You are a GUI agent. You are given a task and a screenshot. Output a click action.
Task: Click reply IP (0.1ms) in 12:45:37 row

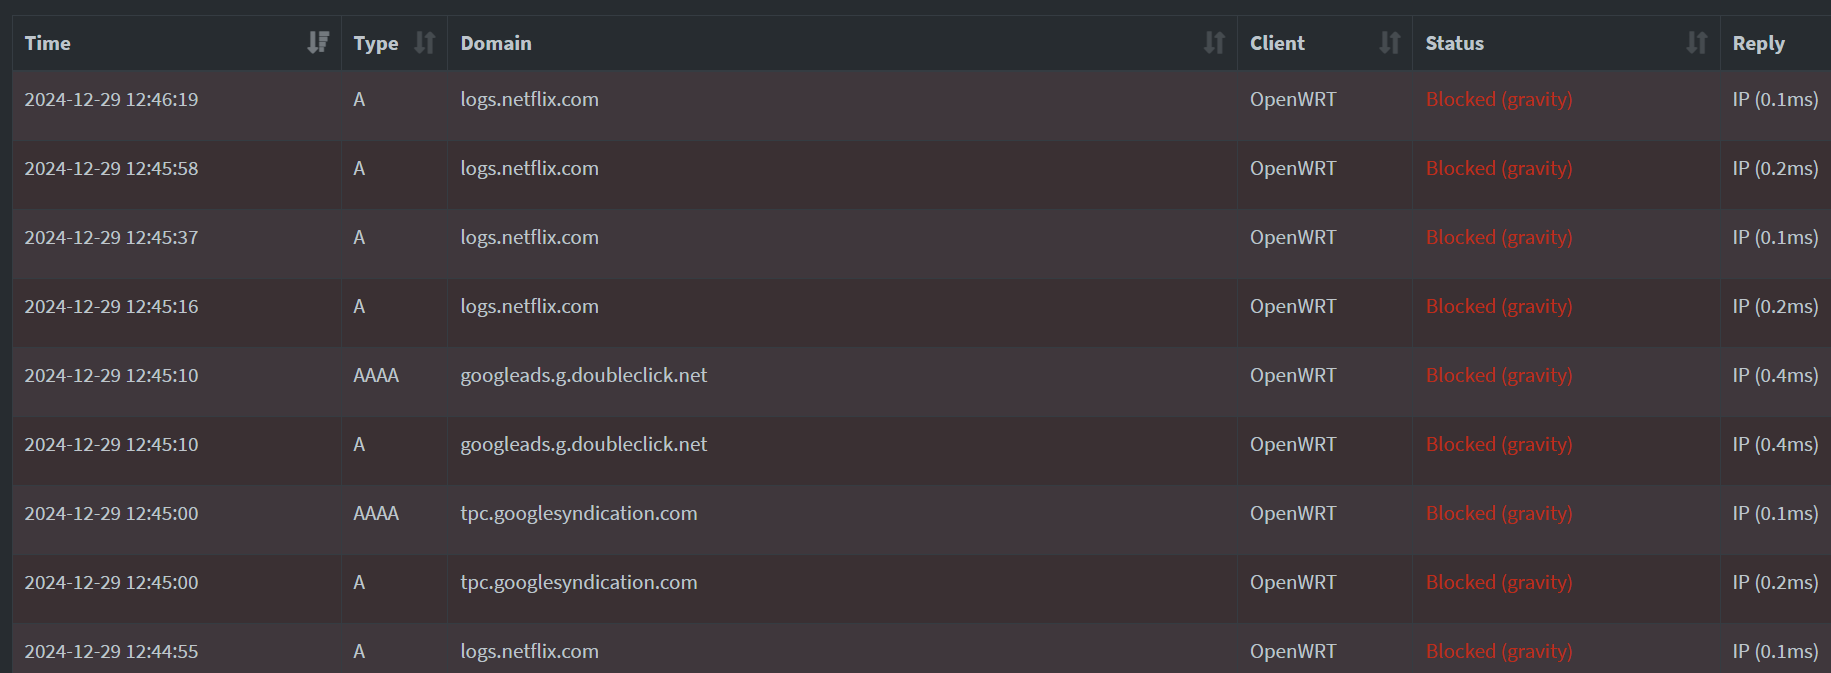tap(1776, 237)
